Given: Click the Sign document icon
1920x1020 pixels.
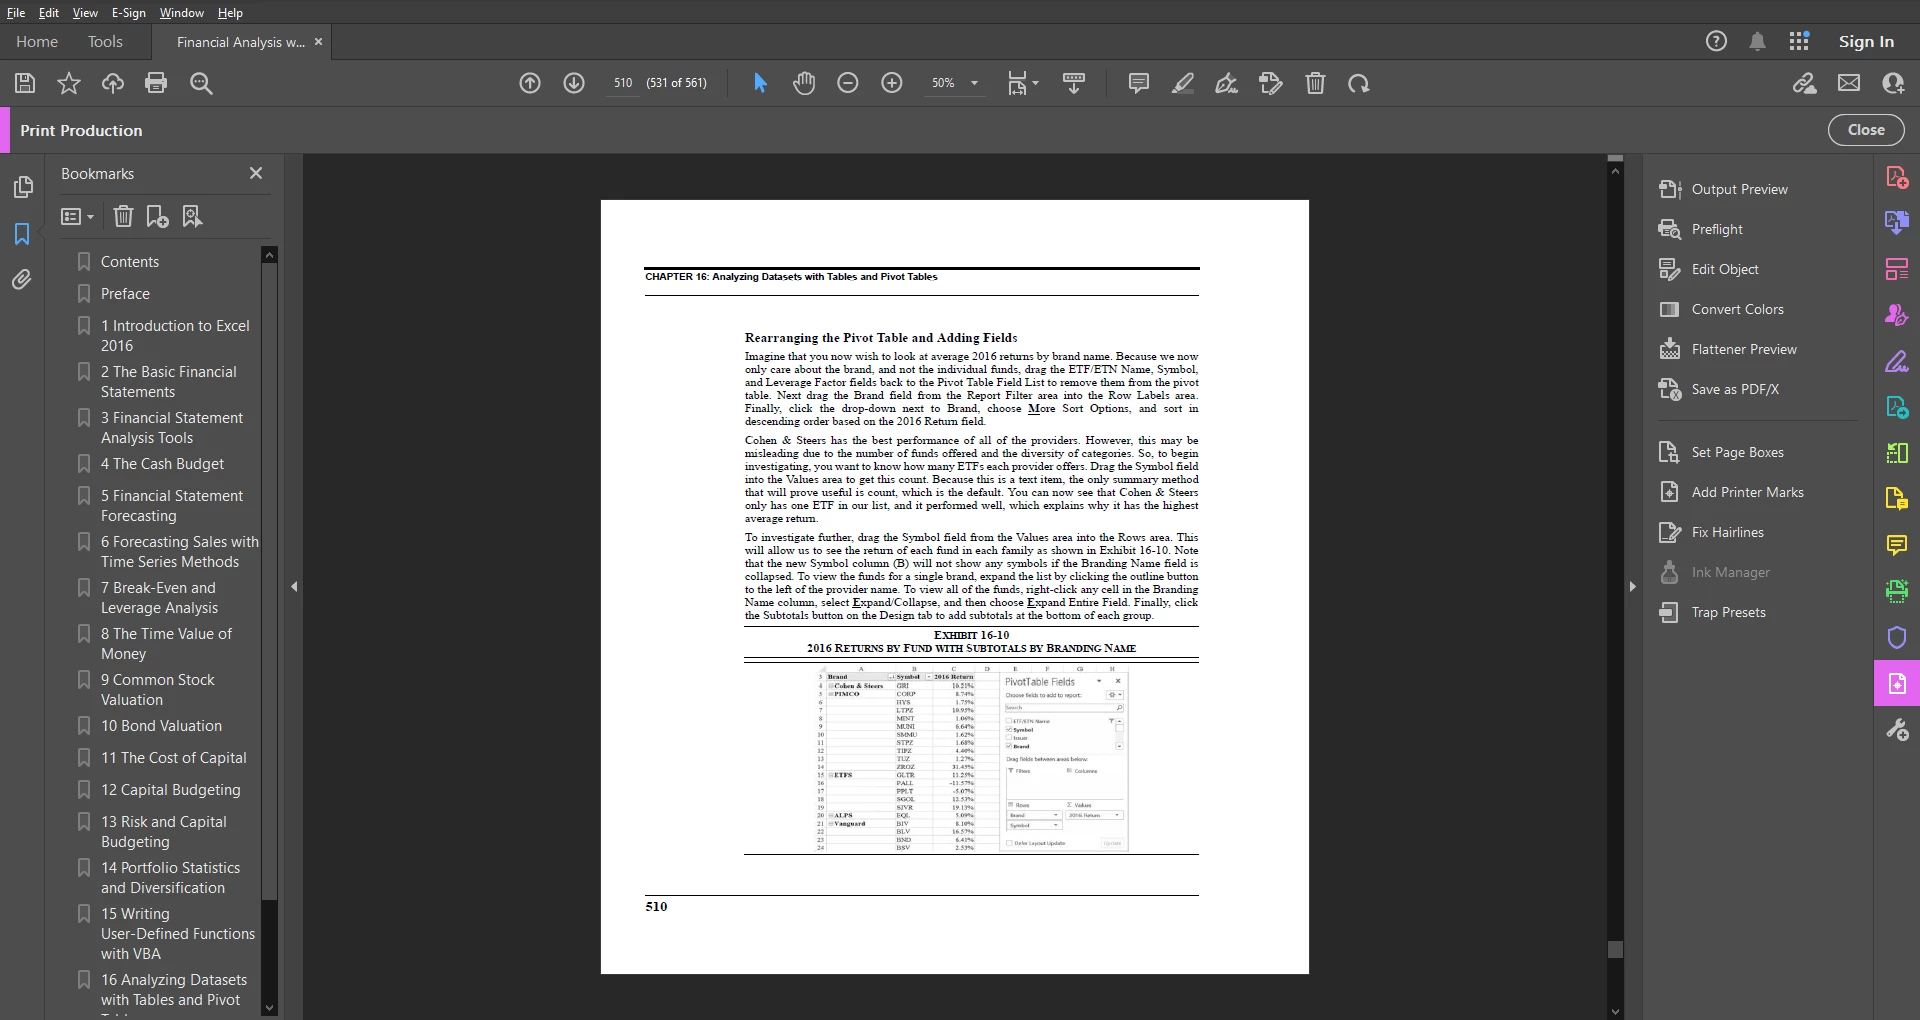Looking at the screenshot, I should [x=1227, y=83].
